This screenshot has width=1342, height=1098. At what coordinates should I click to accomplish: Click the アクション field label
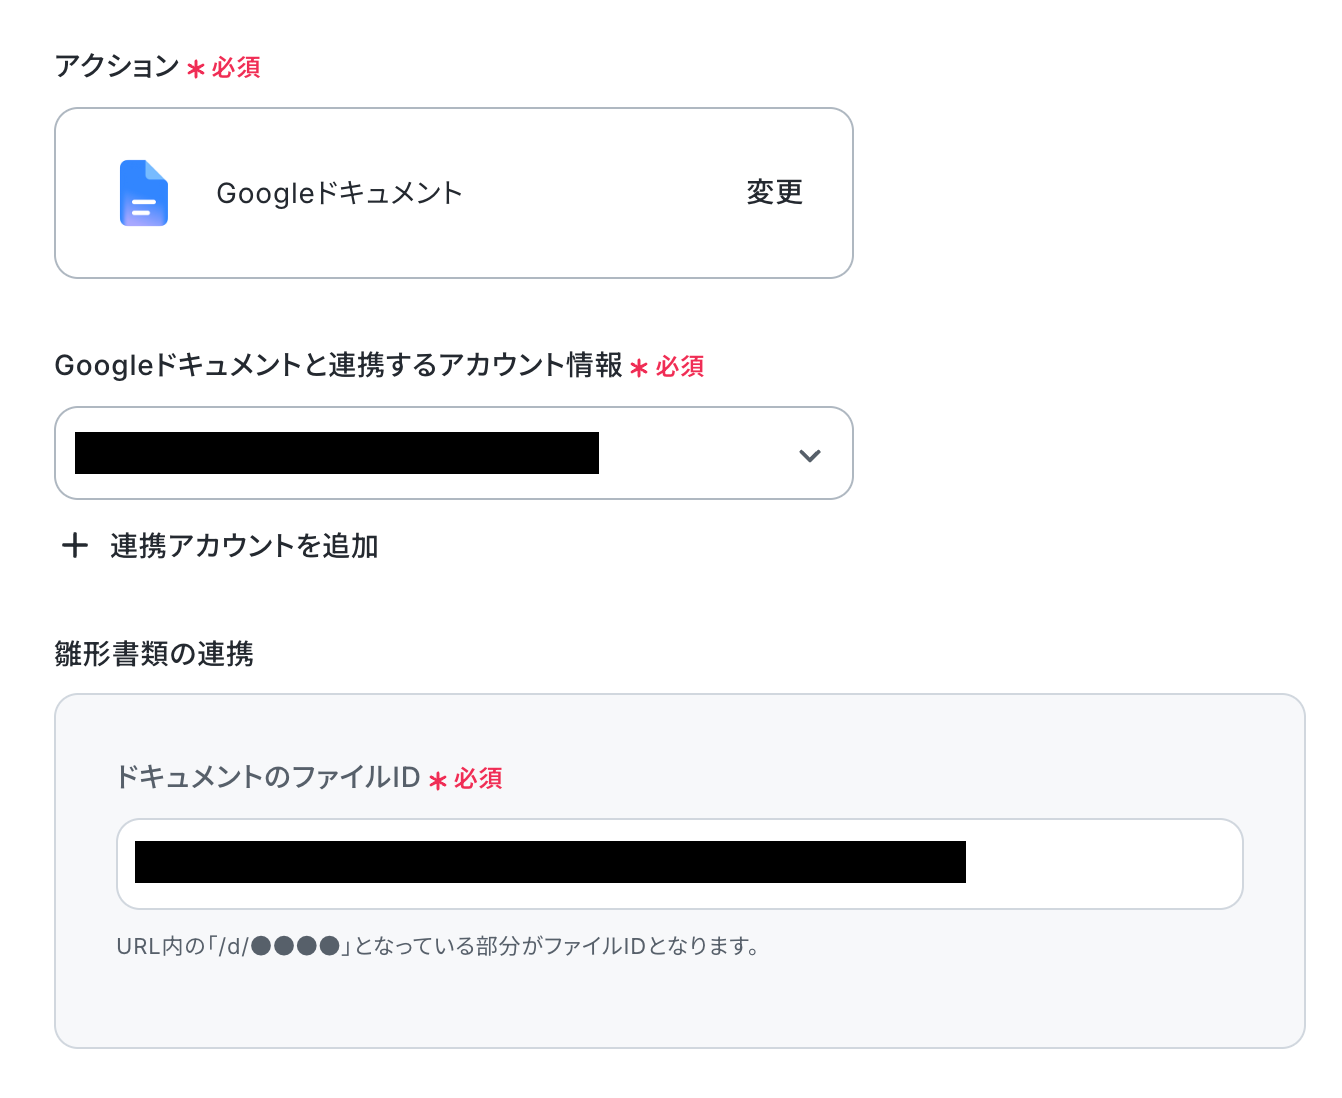coord(117,66)
